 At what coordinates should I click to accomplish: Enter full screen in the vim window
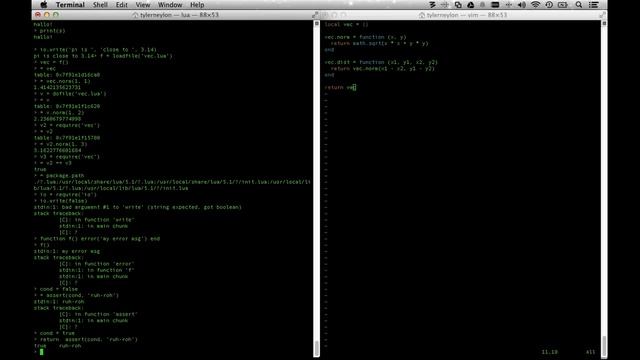pyautogui.click(x=602, y=15)
